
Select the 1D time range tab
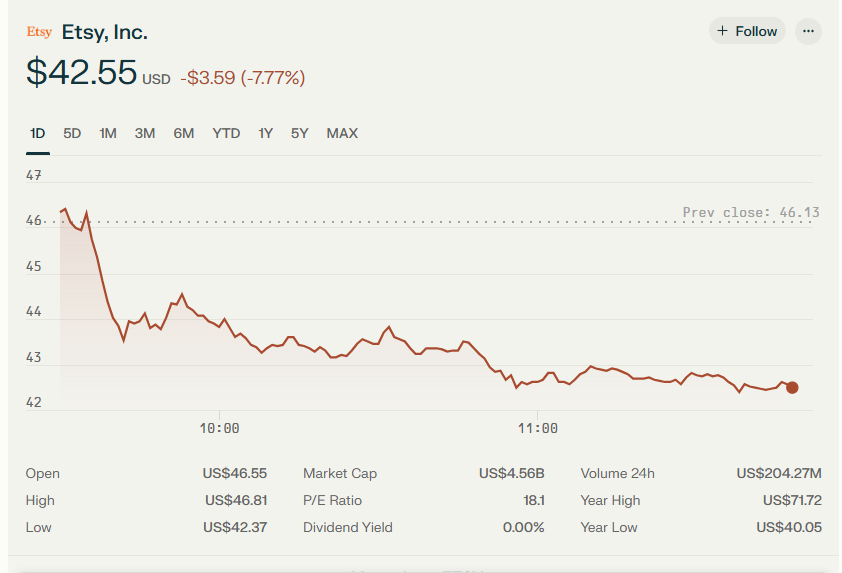click(38, 133)
